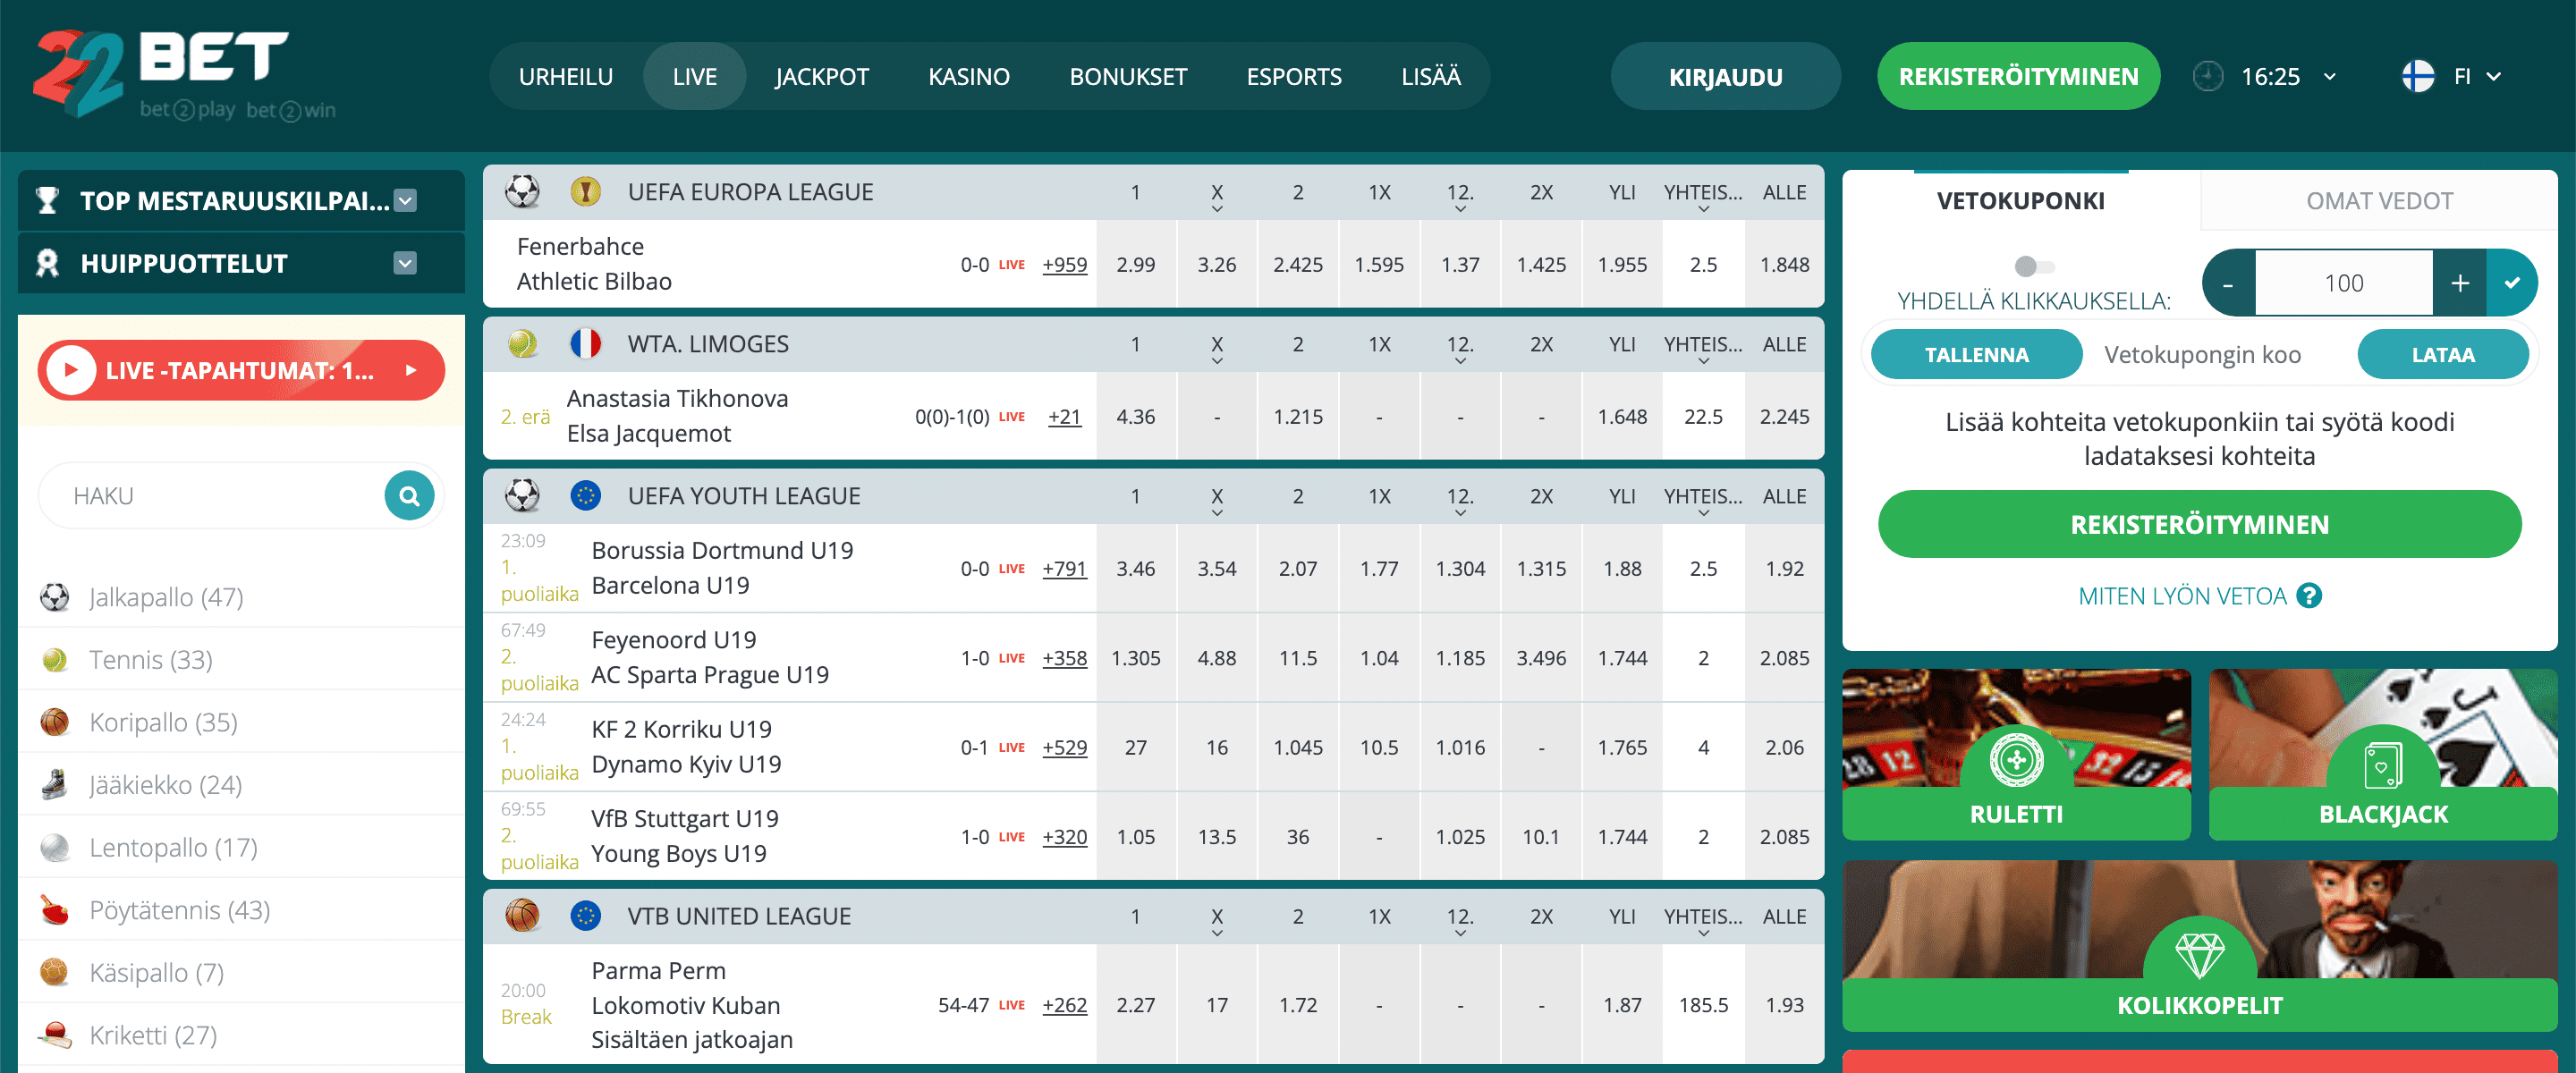Click the French flag icon in WTA Limoges header
This screenshot has width=2576, height=1073.
[x=586, y=344]
